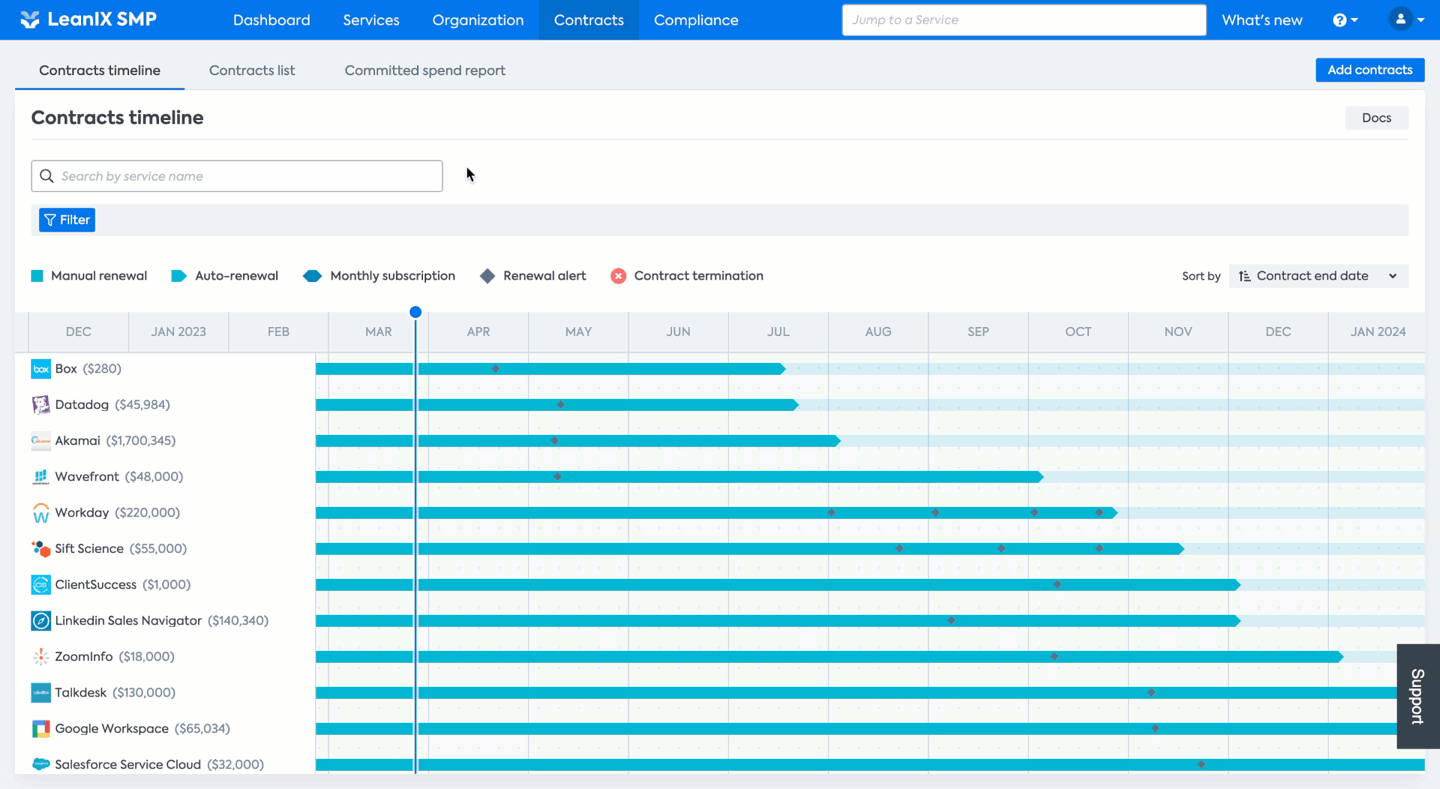This screenshot has height=789, width=1440.
Task: Open the Sort by Contract end date dropdown
Action: pos(1318,276)
